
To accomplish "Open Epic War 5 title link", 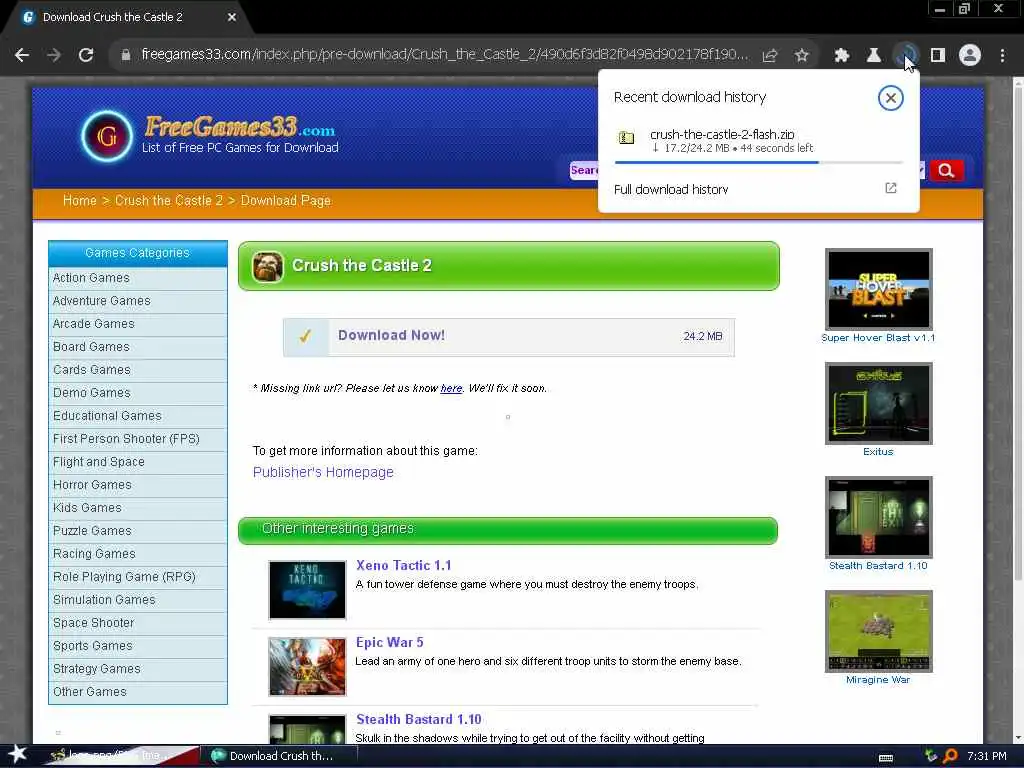I will [x=390, y=643].
